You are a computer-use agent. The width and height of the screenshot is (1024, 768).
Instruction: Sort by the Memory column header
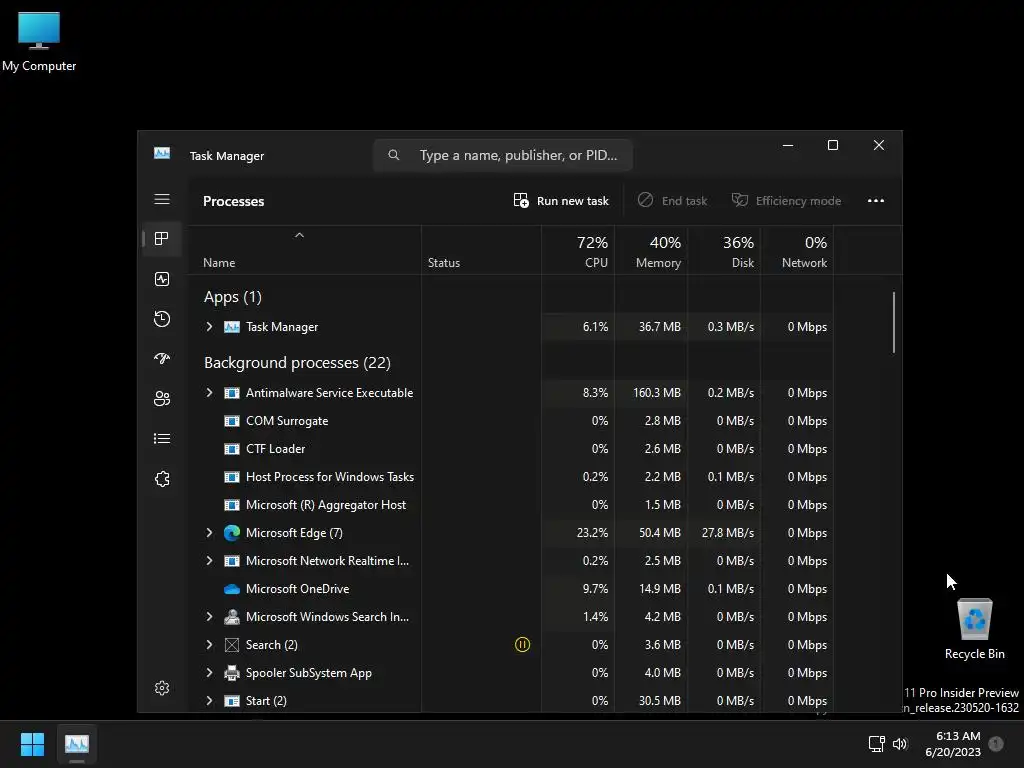651,251
